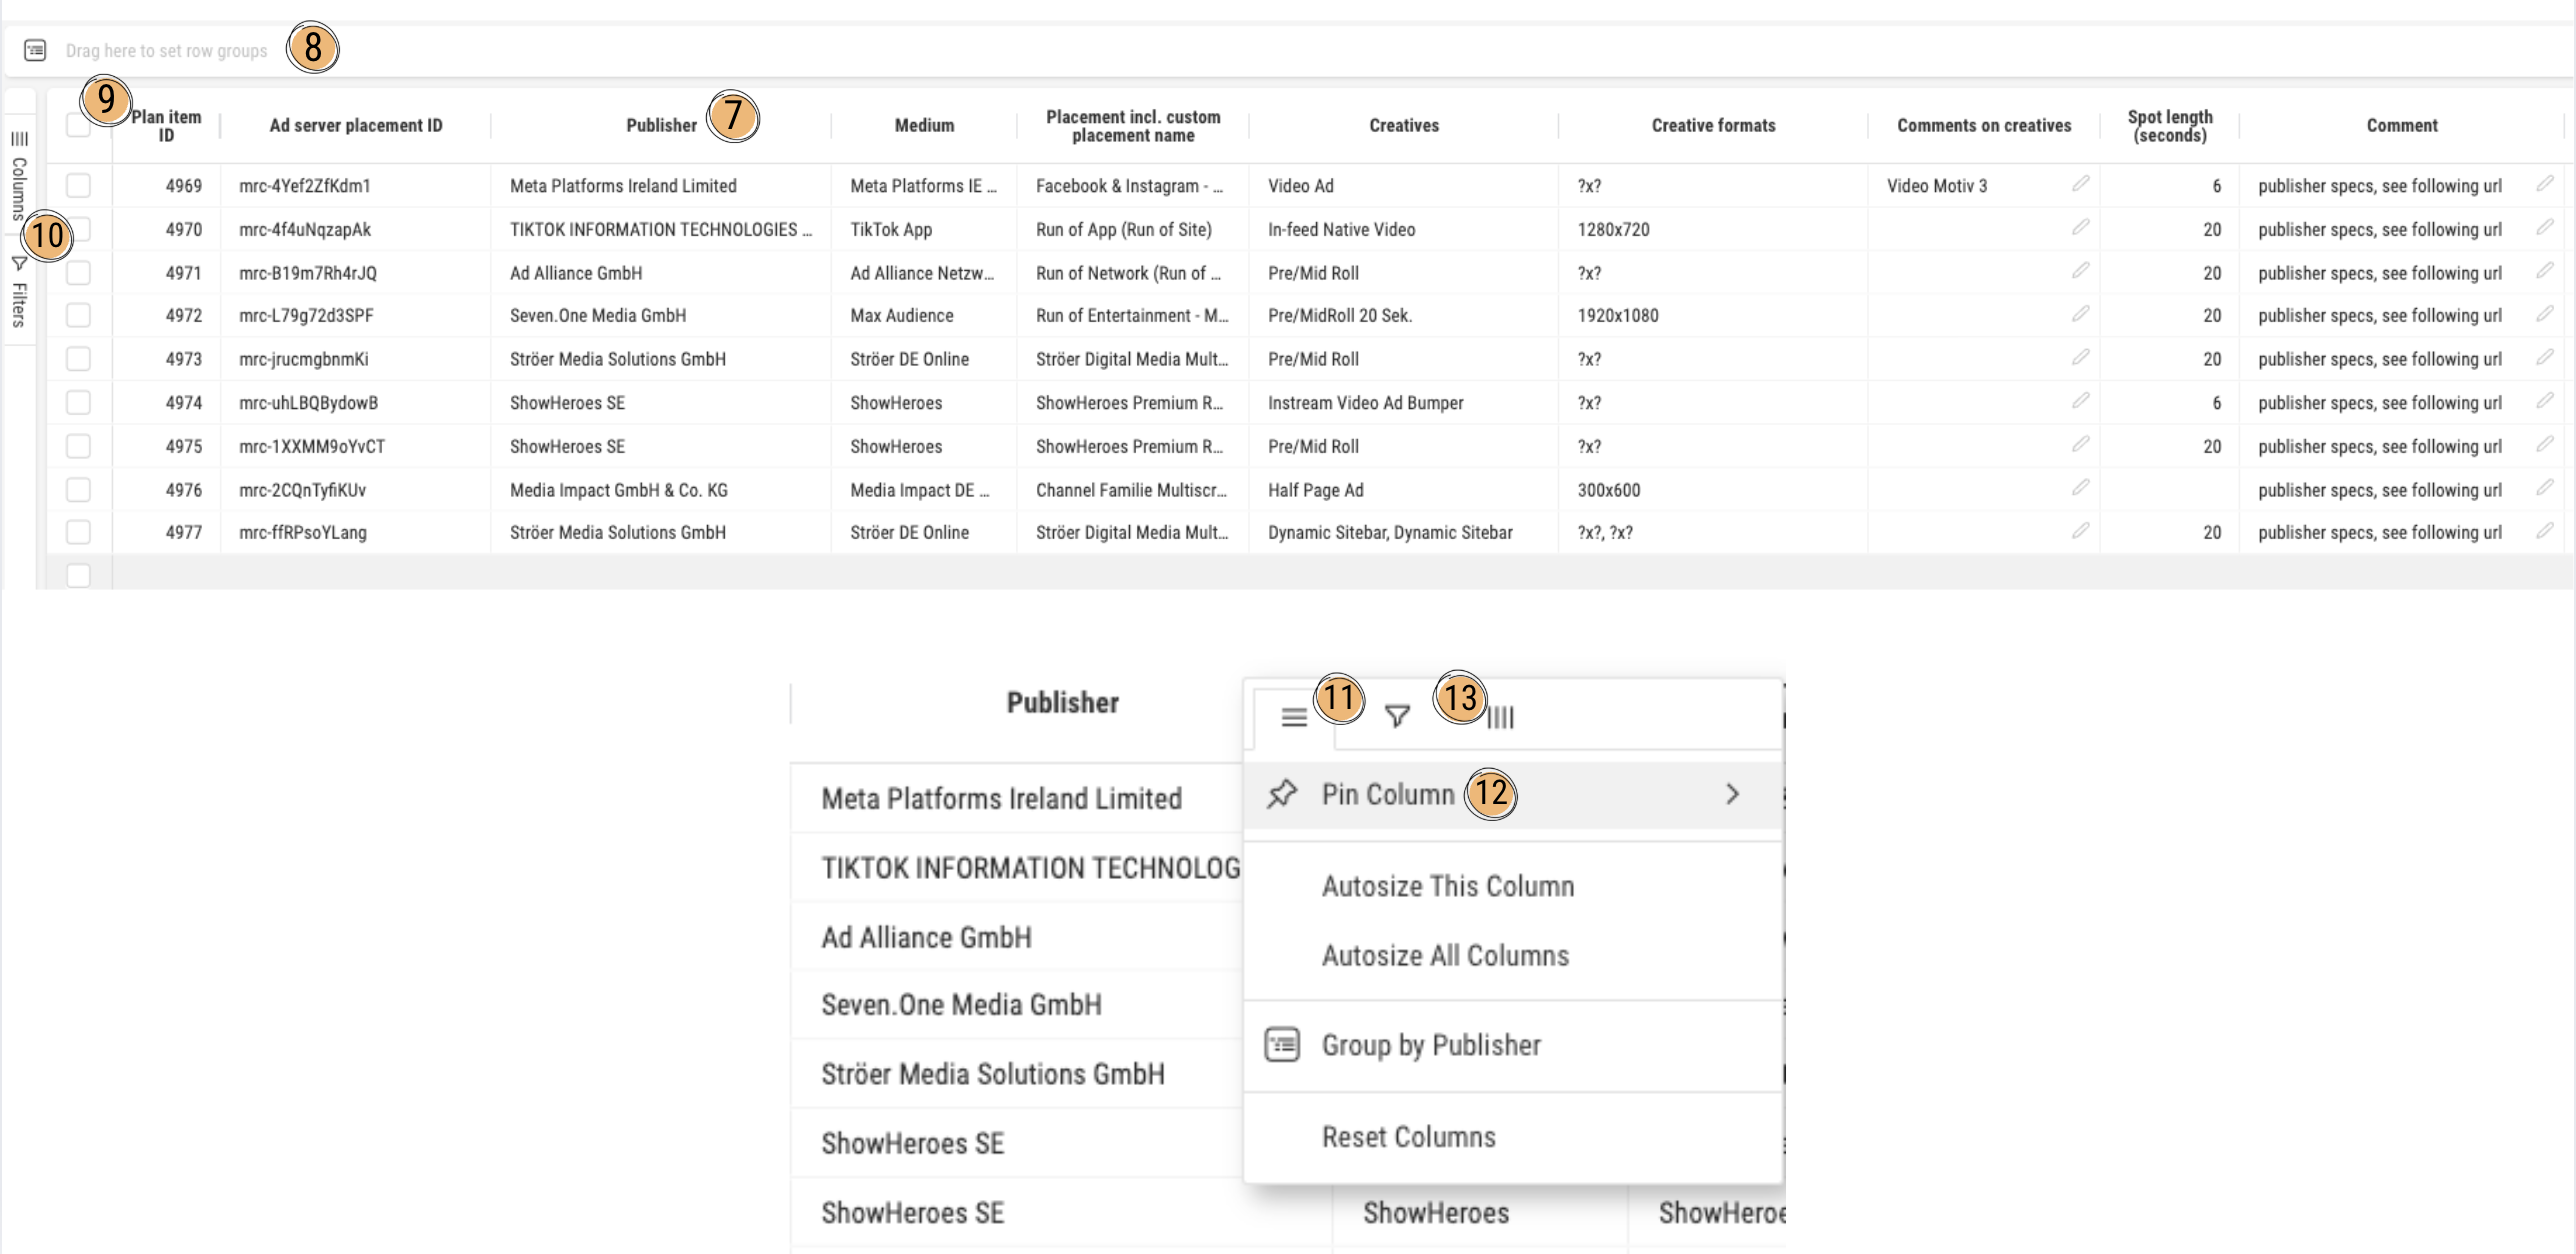Sort by the Spot length column header
Image resolution: width=2576 pixels, height=1254 pixels.
coord(2169,126)
